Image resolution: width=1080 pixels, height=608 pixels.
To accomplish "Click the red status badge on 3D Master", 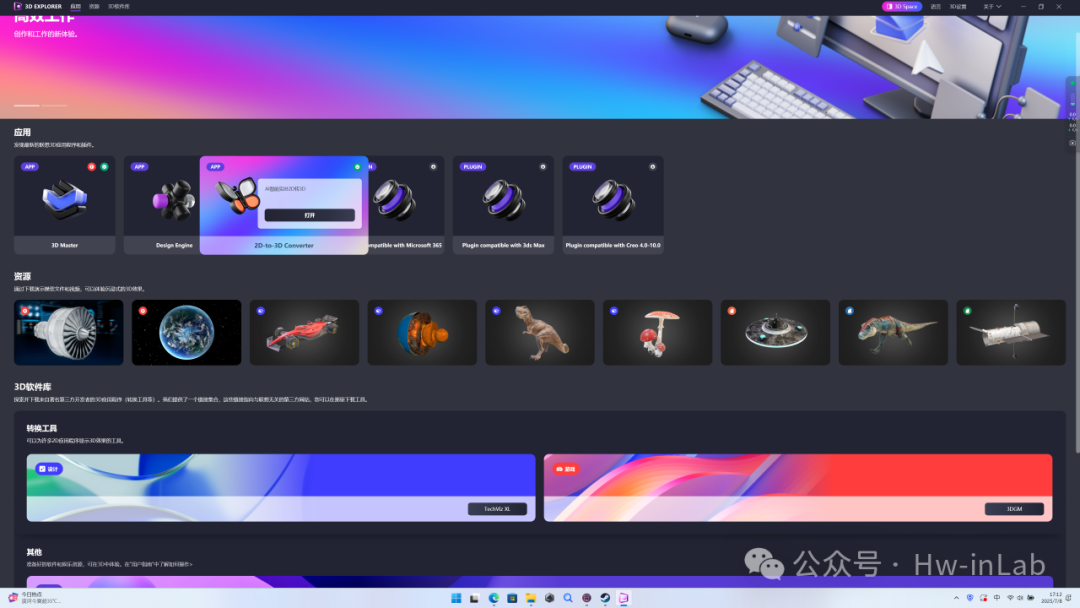I will (x=91, y=167).
